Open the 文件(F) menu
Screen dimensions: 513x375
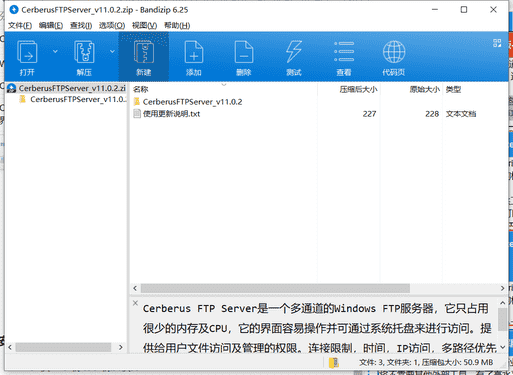click(x=20, y=25)
